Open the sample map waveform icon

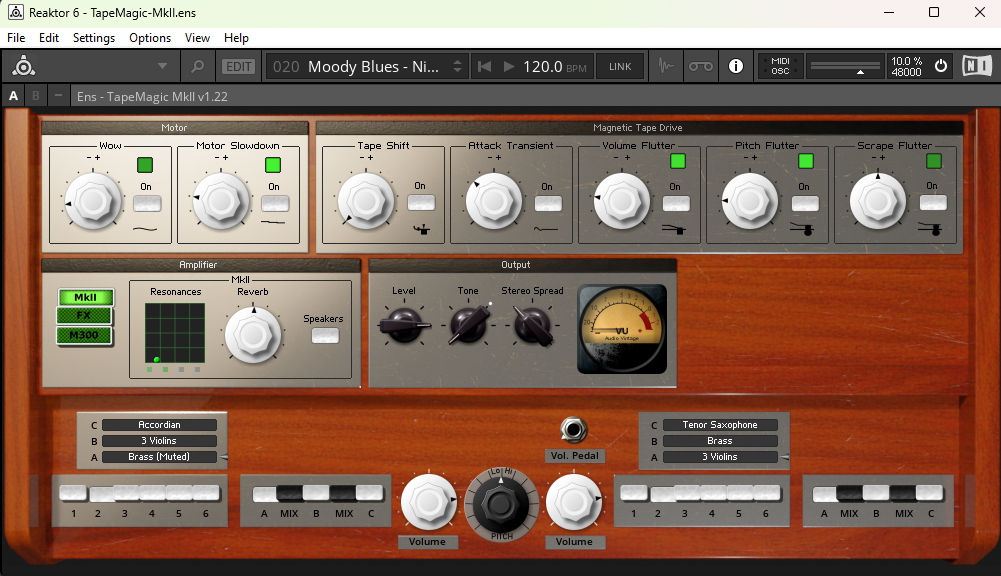pyautogui.click(x=666, y=66)
